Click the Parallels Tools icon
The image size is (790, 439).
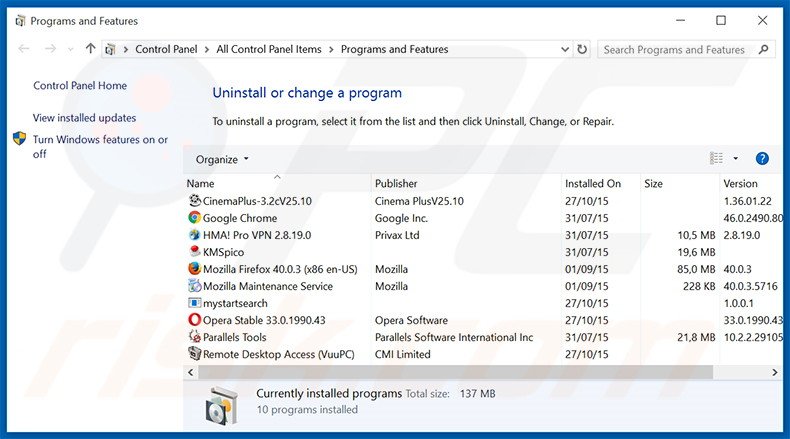194,337
